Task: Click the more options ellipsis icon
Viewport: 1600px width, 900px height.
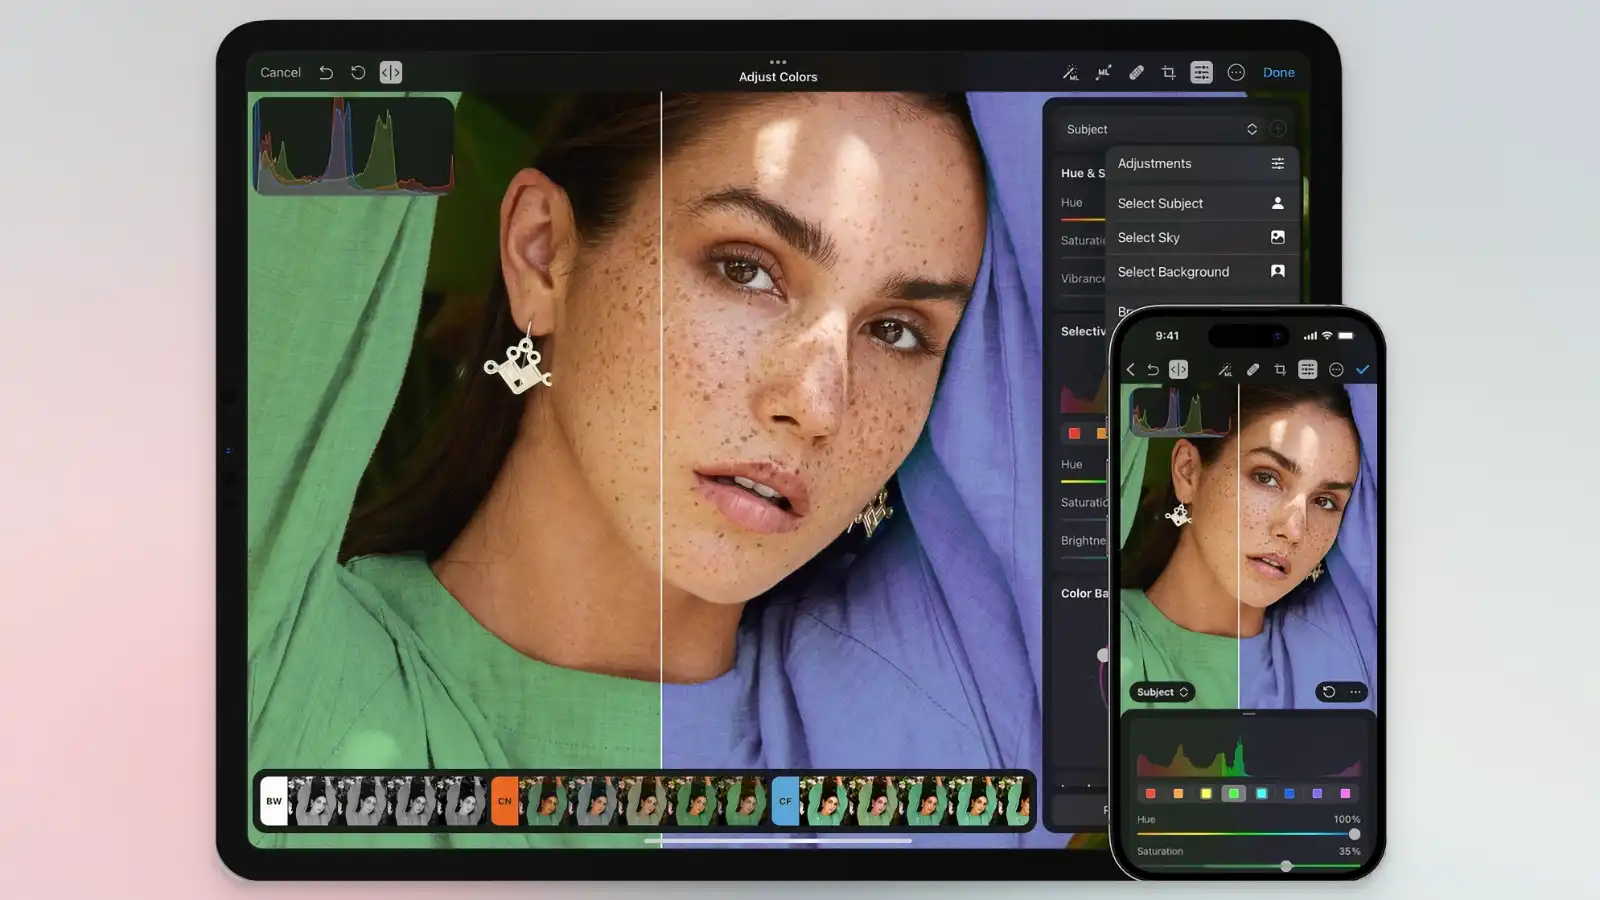Action: point(1236,72)
